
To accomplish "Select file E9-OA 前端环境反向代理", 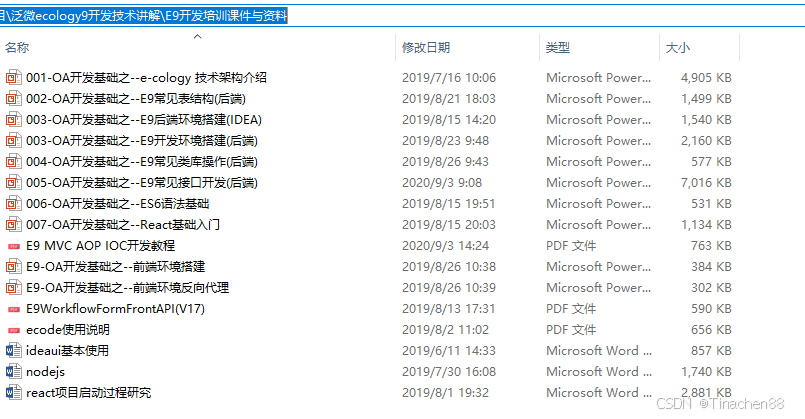I will pos(128,287).
